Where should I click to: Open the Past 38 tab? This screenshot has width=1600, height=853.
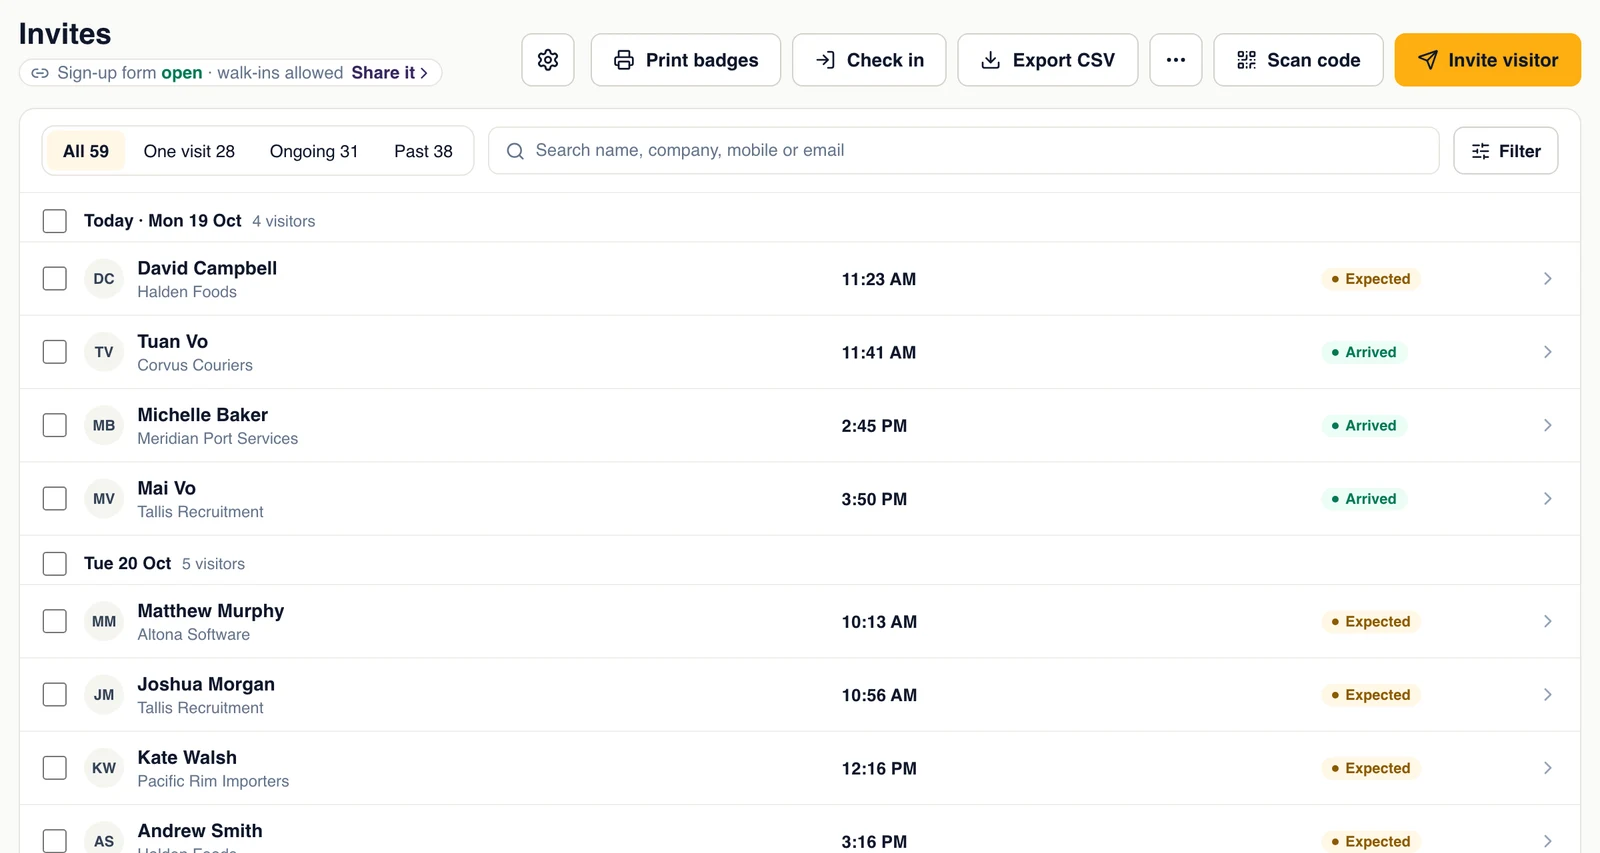(x=423, y=151)
